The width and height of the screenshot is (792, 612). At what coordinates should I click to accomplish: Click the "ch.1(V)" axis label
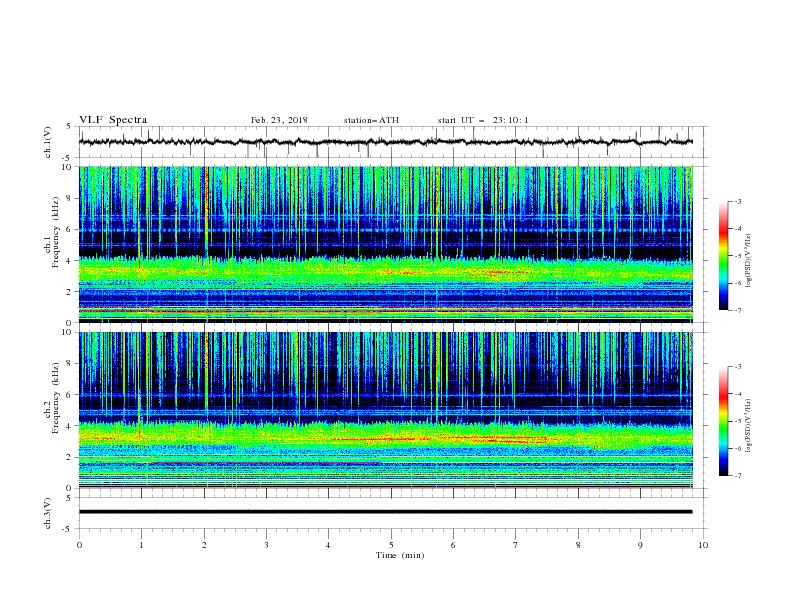pos(48,142)
